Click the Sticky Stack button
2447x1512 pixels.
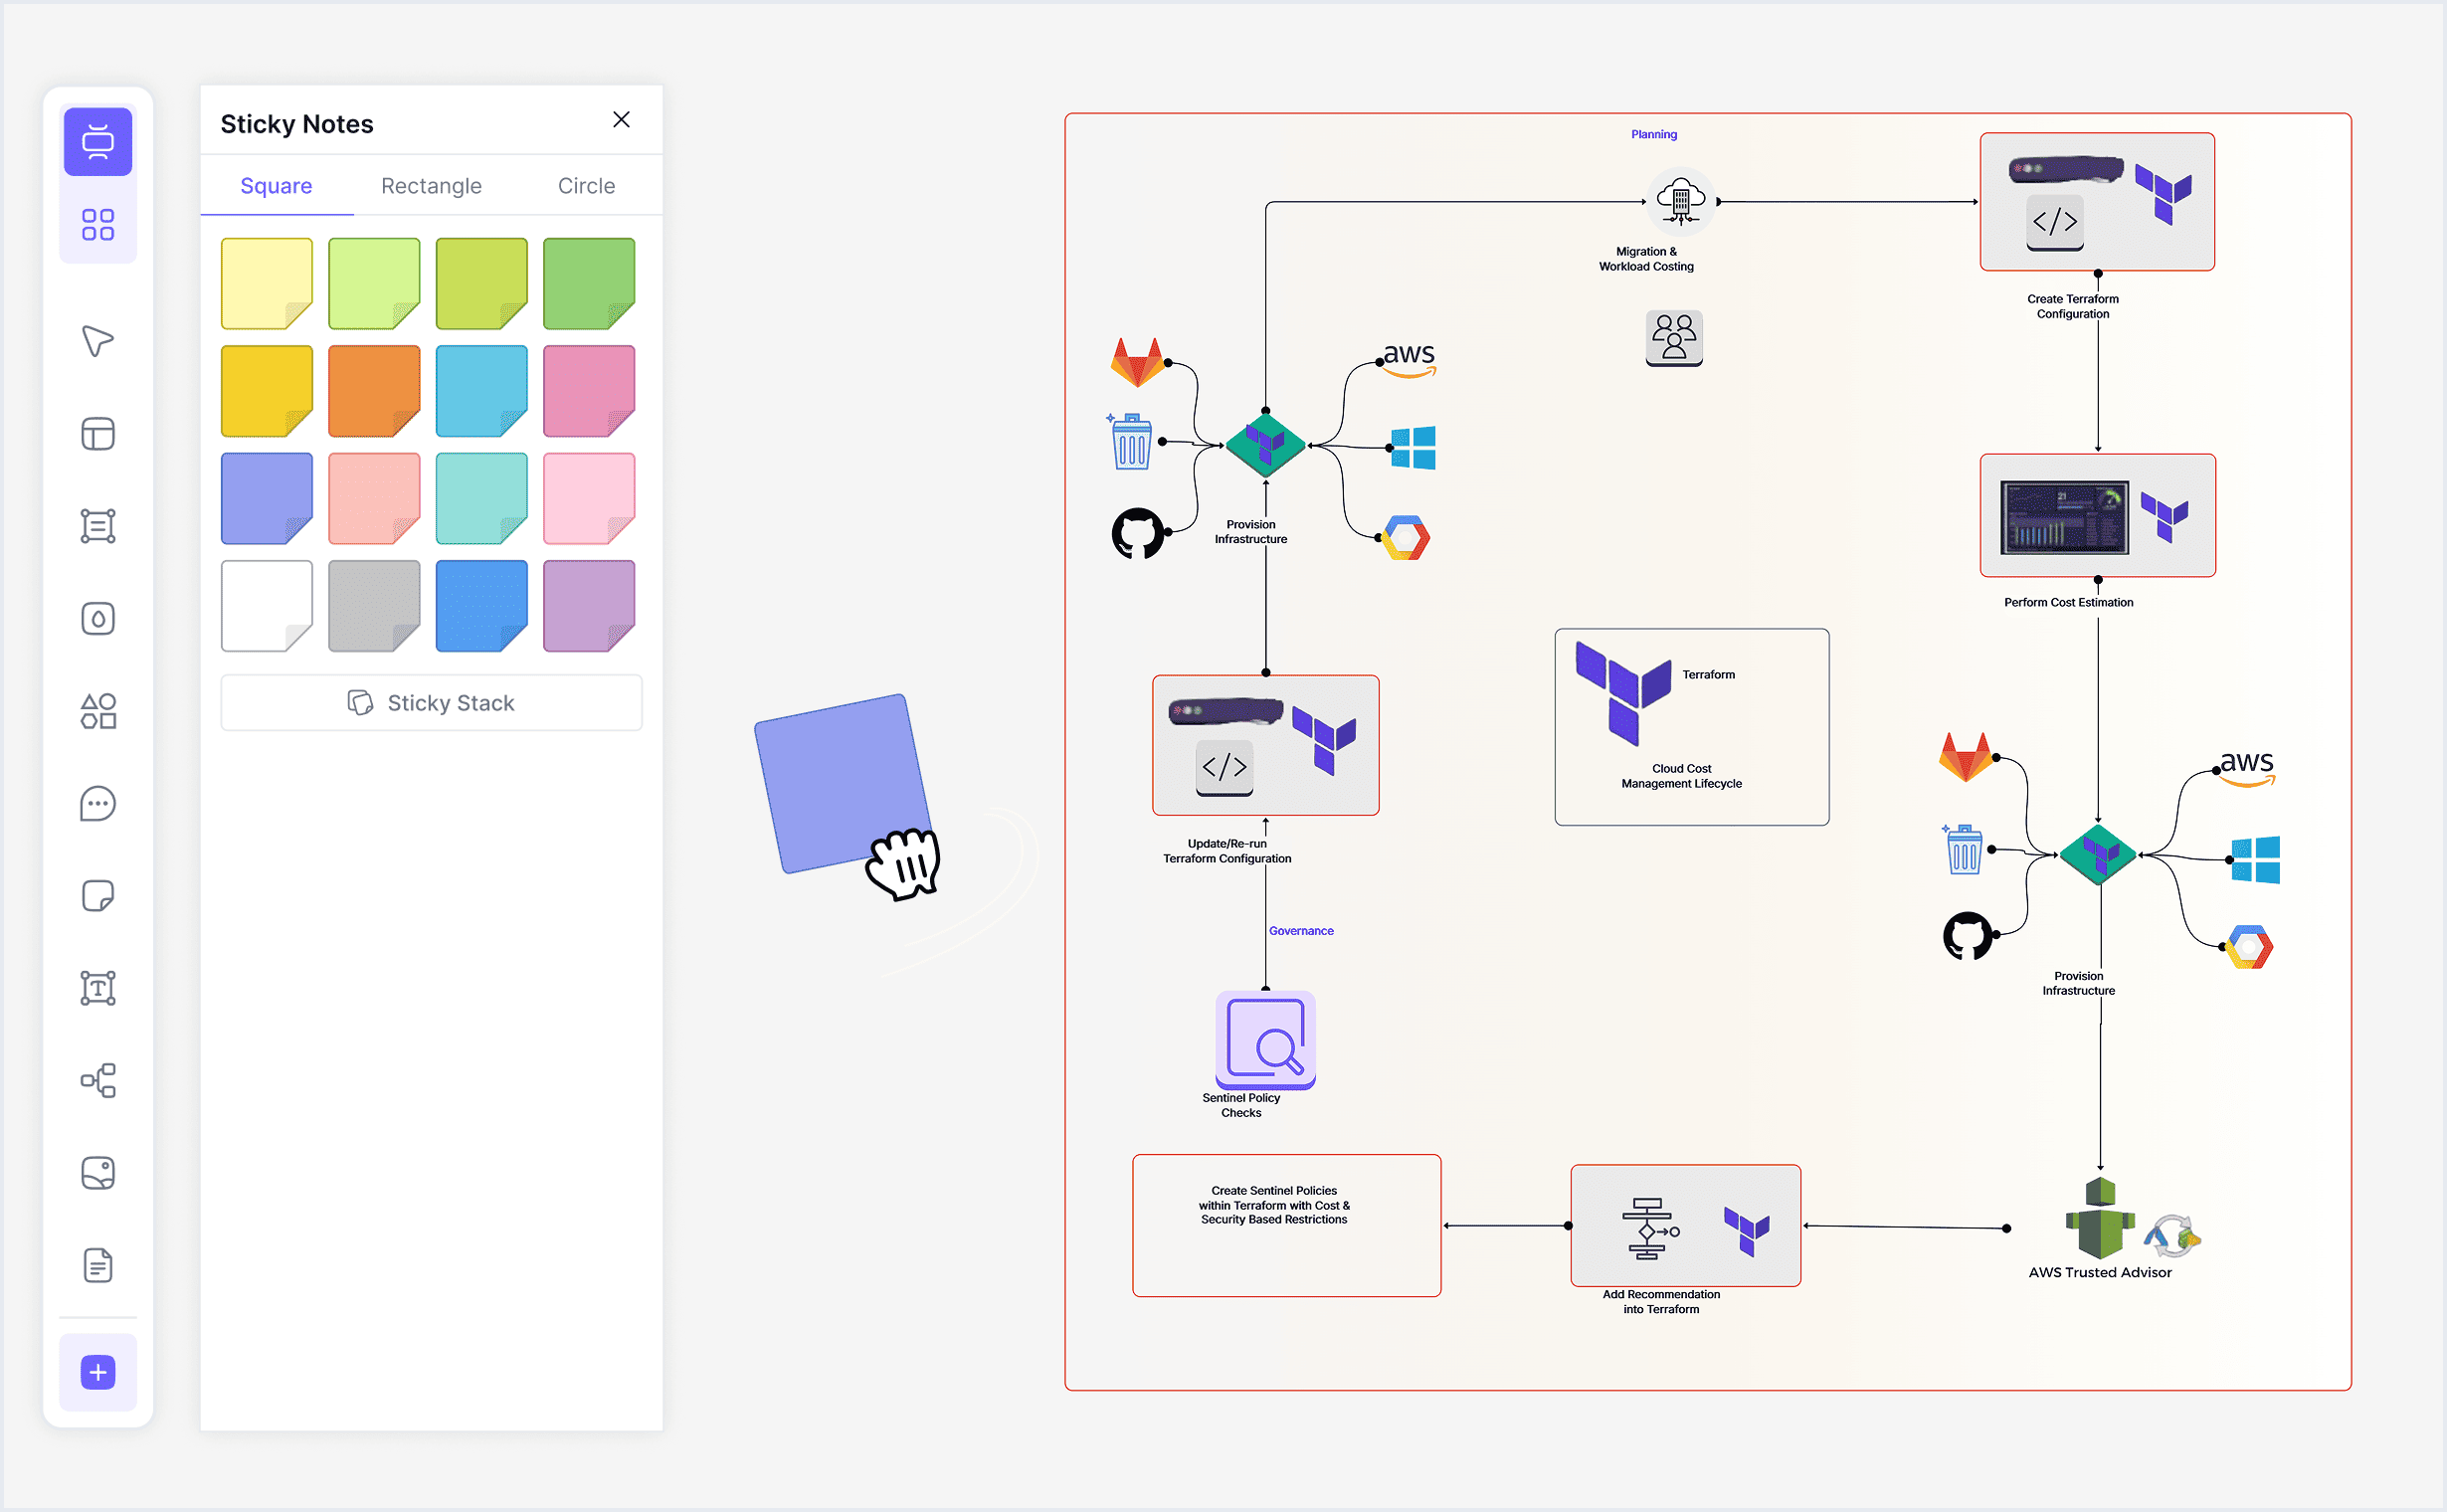[x=431, y=703]
